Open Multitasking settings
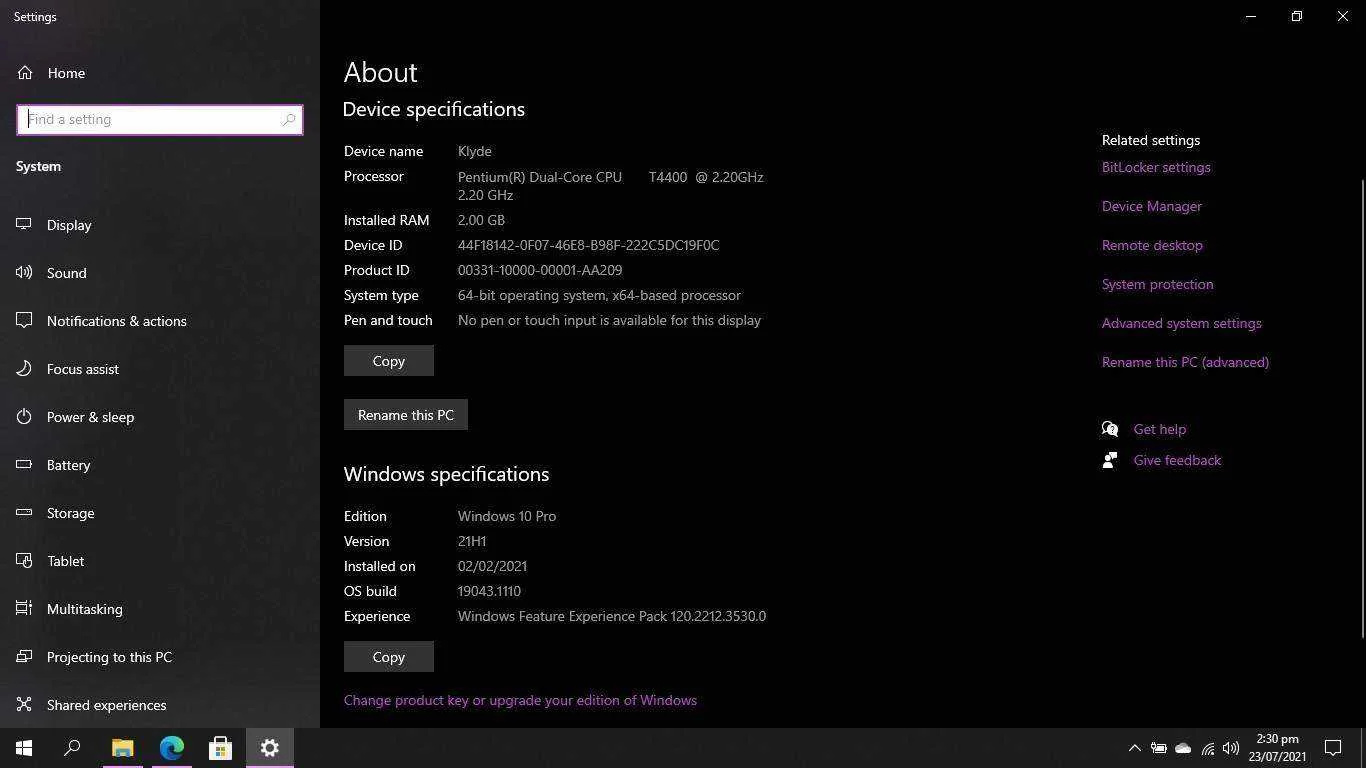The image size is (1366, 768). [x=160, y=609]
